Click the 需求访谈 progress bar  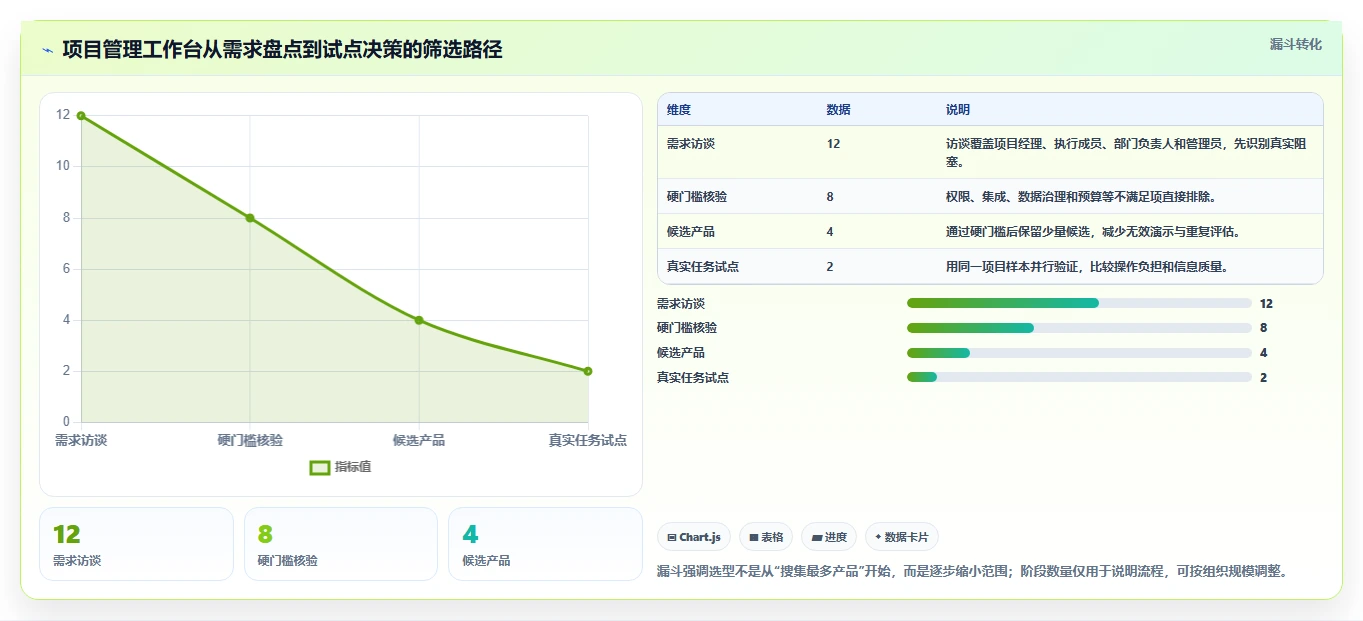pos(1079,303)
